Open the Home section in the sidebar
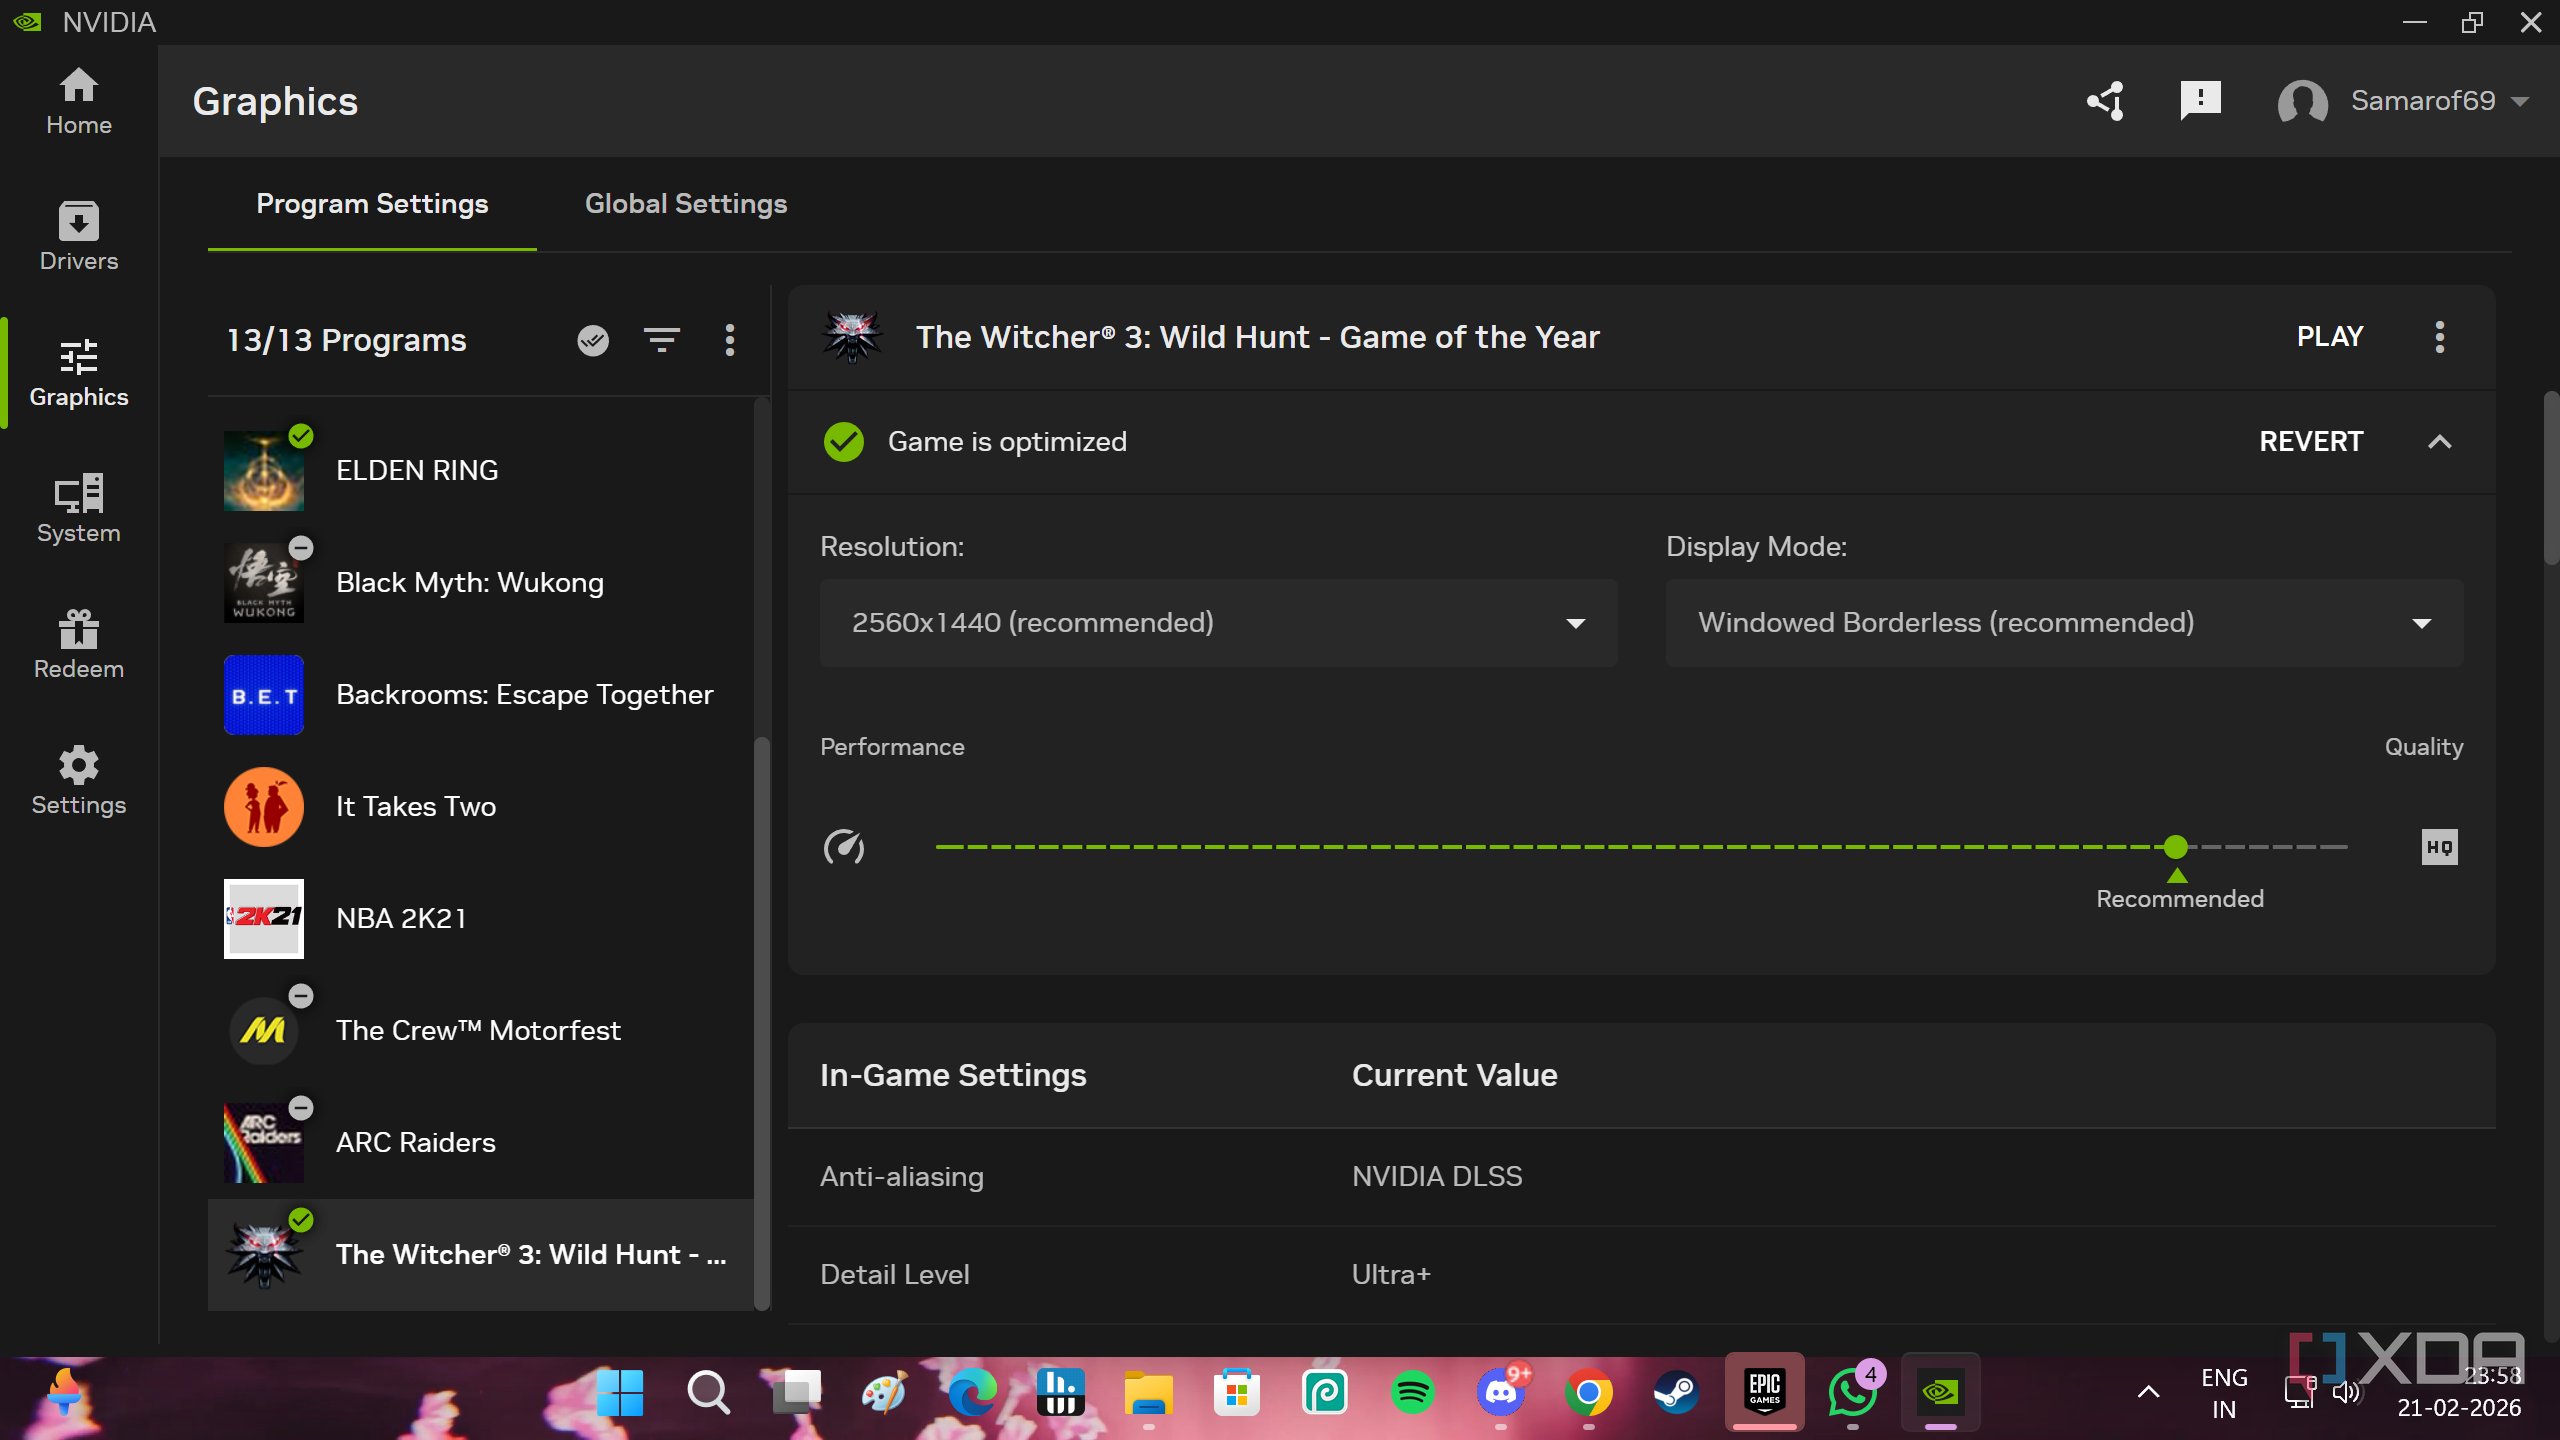The height and width of the screenshot is (1440, 2560). (x=78, y=101)
